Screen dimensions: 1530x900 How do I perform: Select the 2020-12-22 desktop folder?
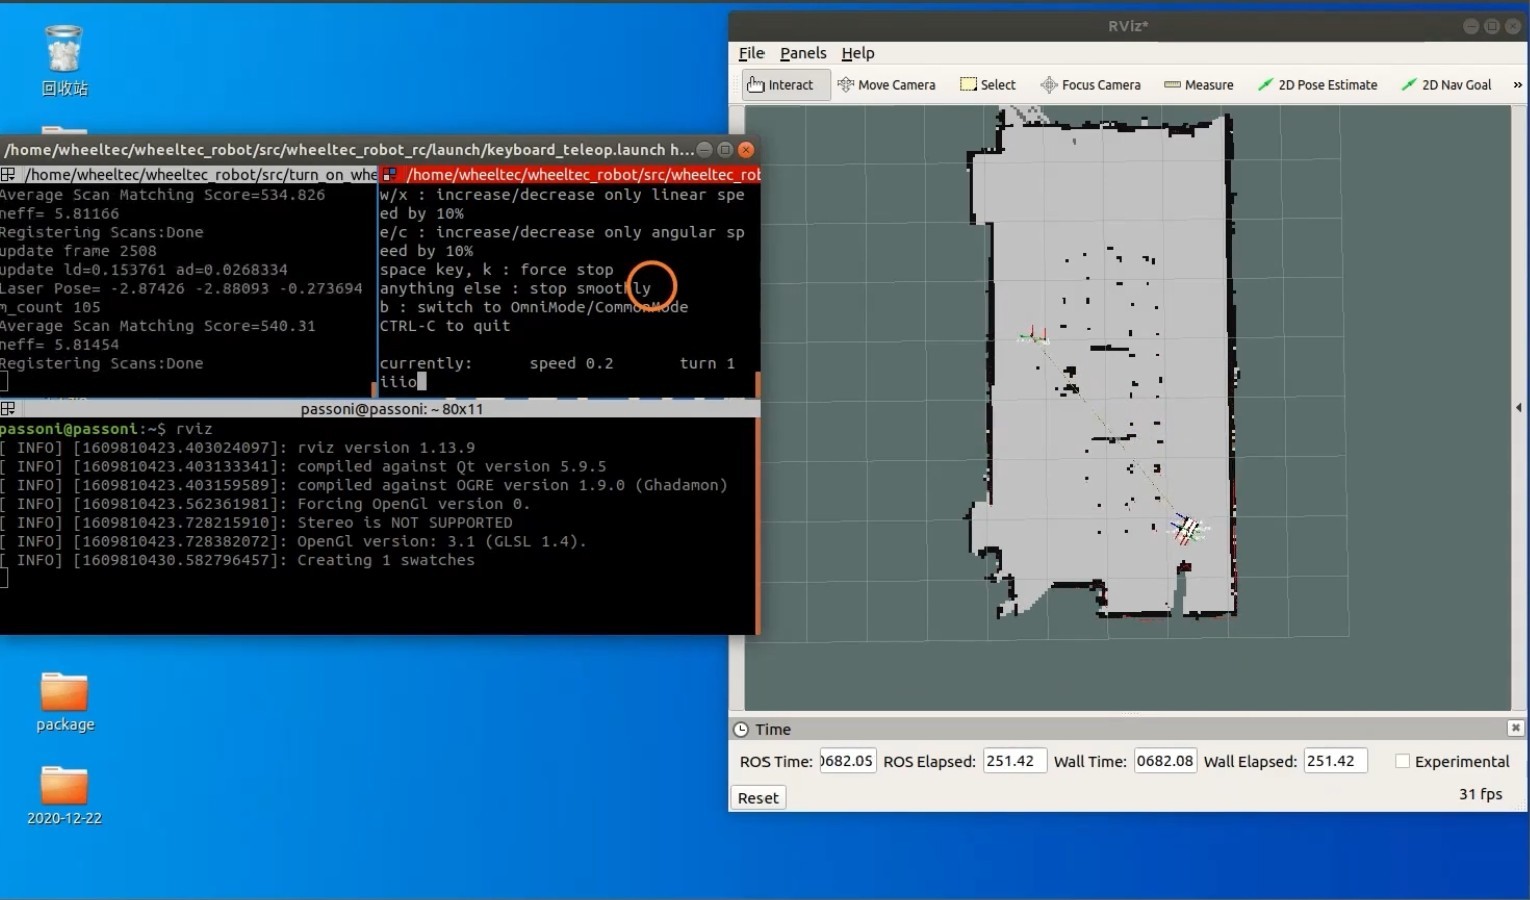click(x=64, y=795)
